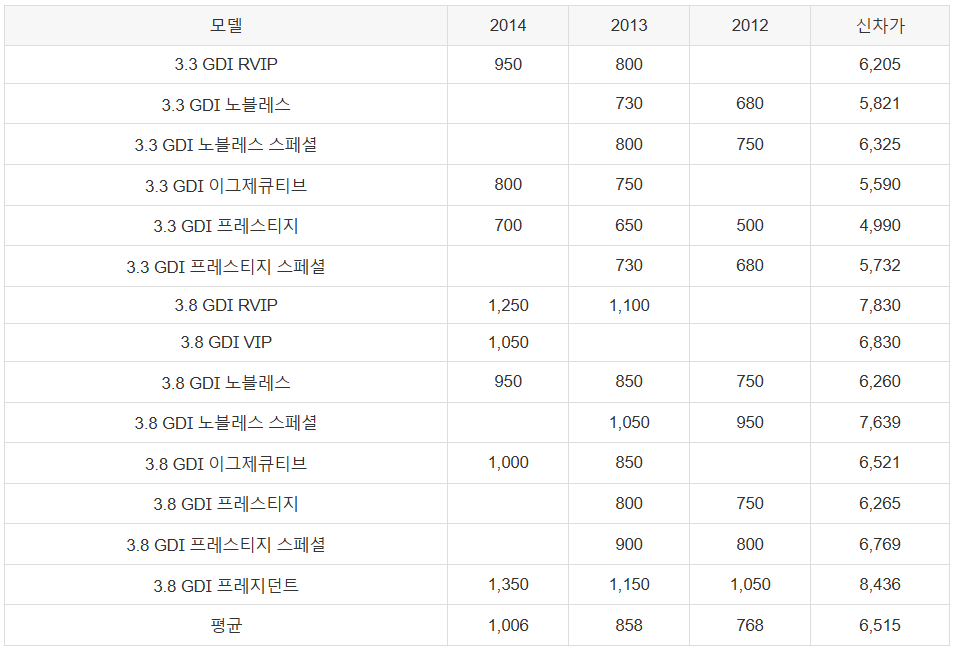The image size is (953, 649).
Task: Click the 768 average value for 2012
Action: click(749, 625)
